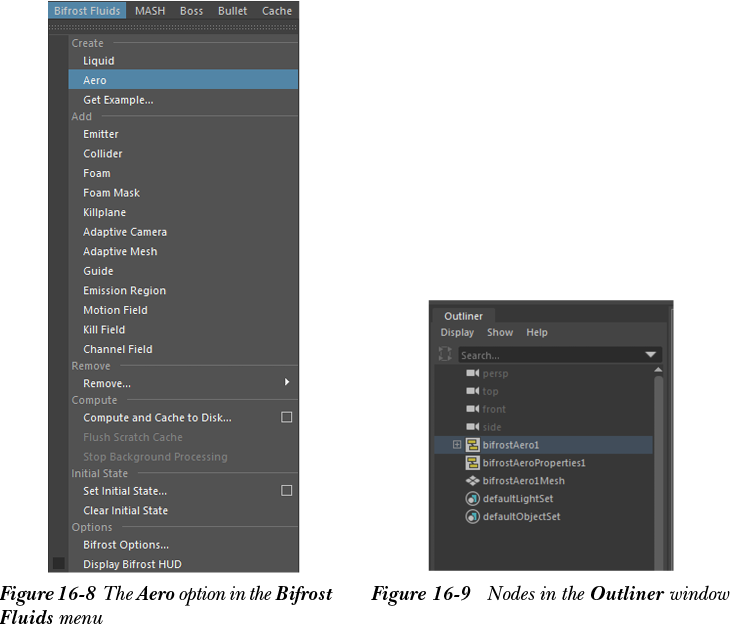Screen dimensions: 756x631
Task: Choose Aero from the Bifrost Fluids menu
Action: click(95, 80)
